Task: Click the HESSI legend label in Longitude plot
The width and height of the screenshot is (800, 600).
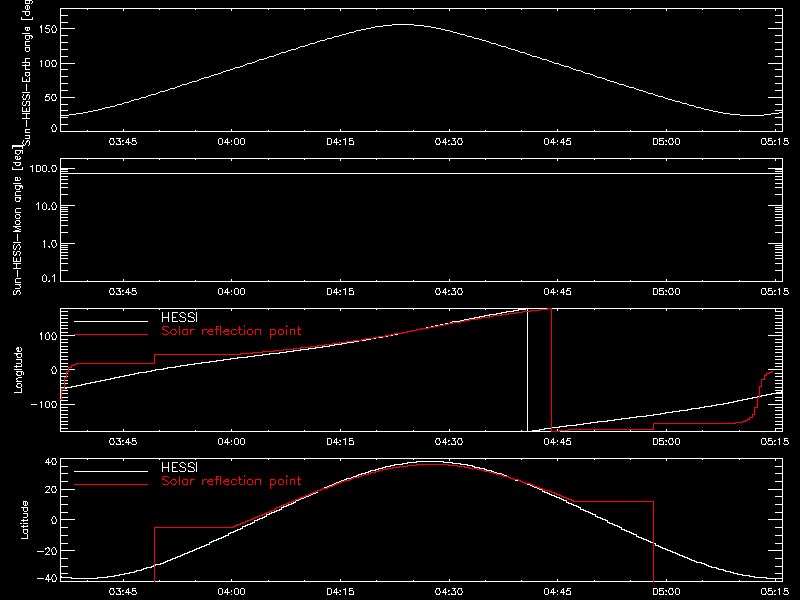Action: [179, 317]
